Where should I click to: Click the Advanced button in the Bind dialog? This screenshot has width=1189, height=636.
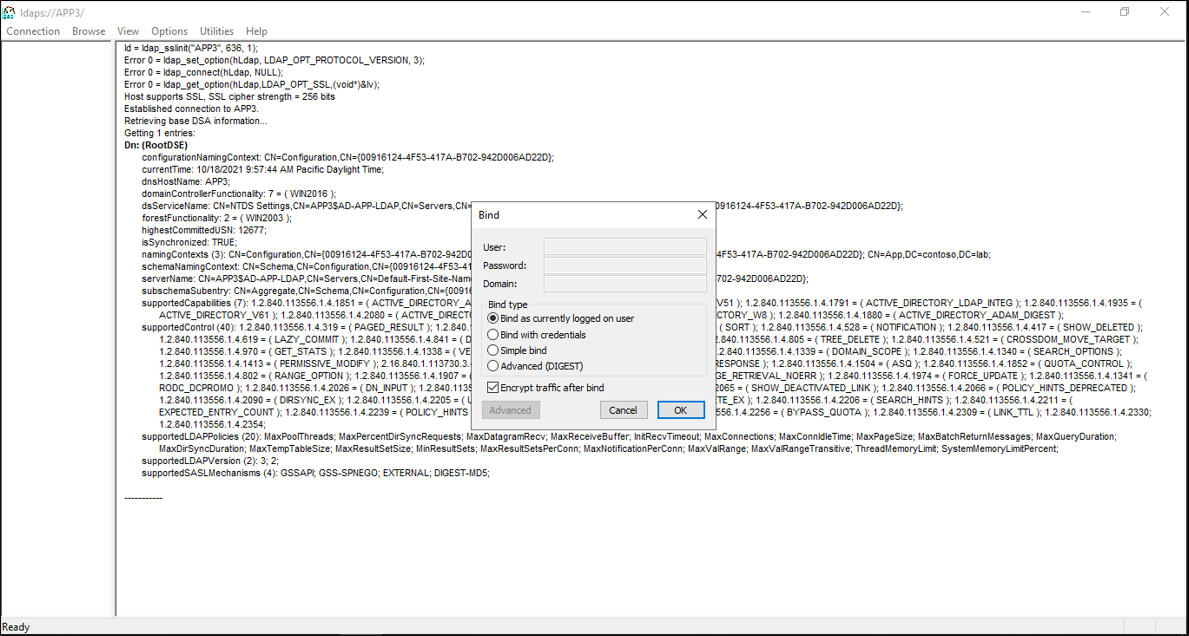pos(510,409)
